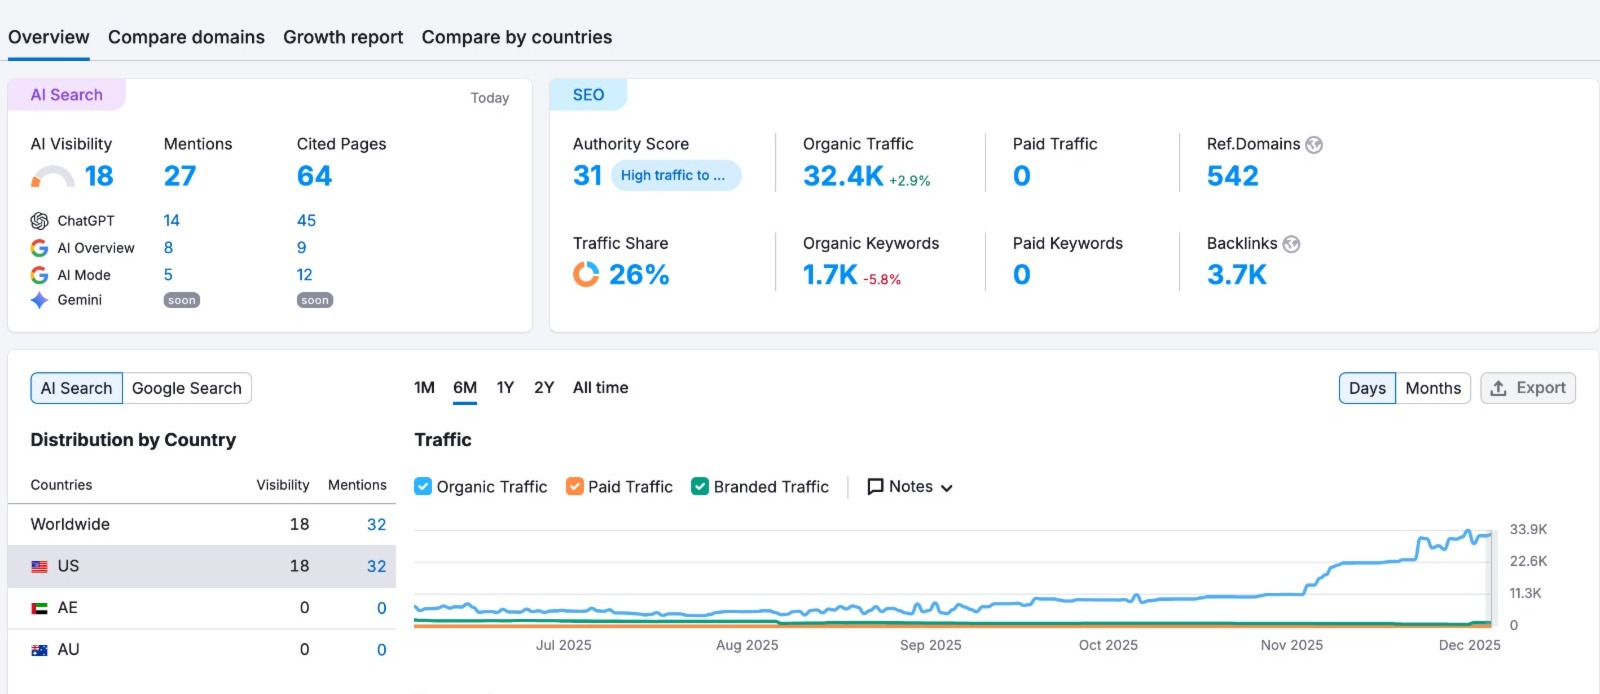Toggle the Branded Traffic checkbox
The height and width of the screenshot is (694, 1600).
click(x=700, y=486)
